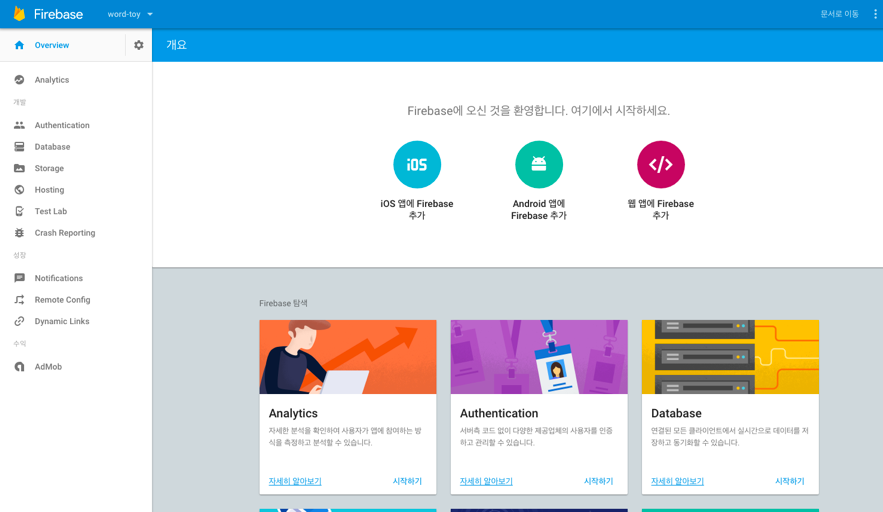Click the Notifications message icon
The image size is (883, 512).
19,278
